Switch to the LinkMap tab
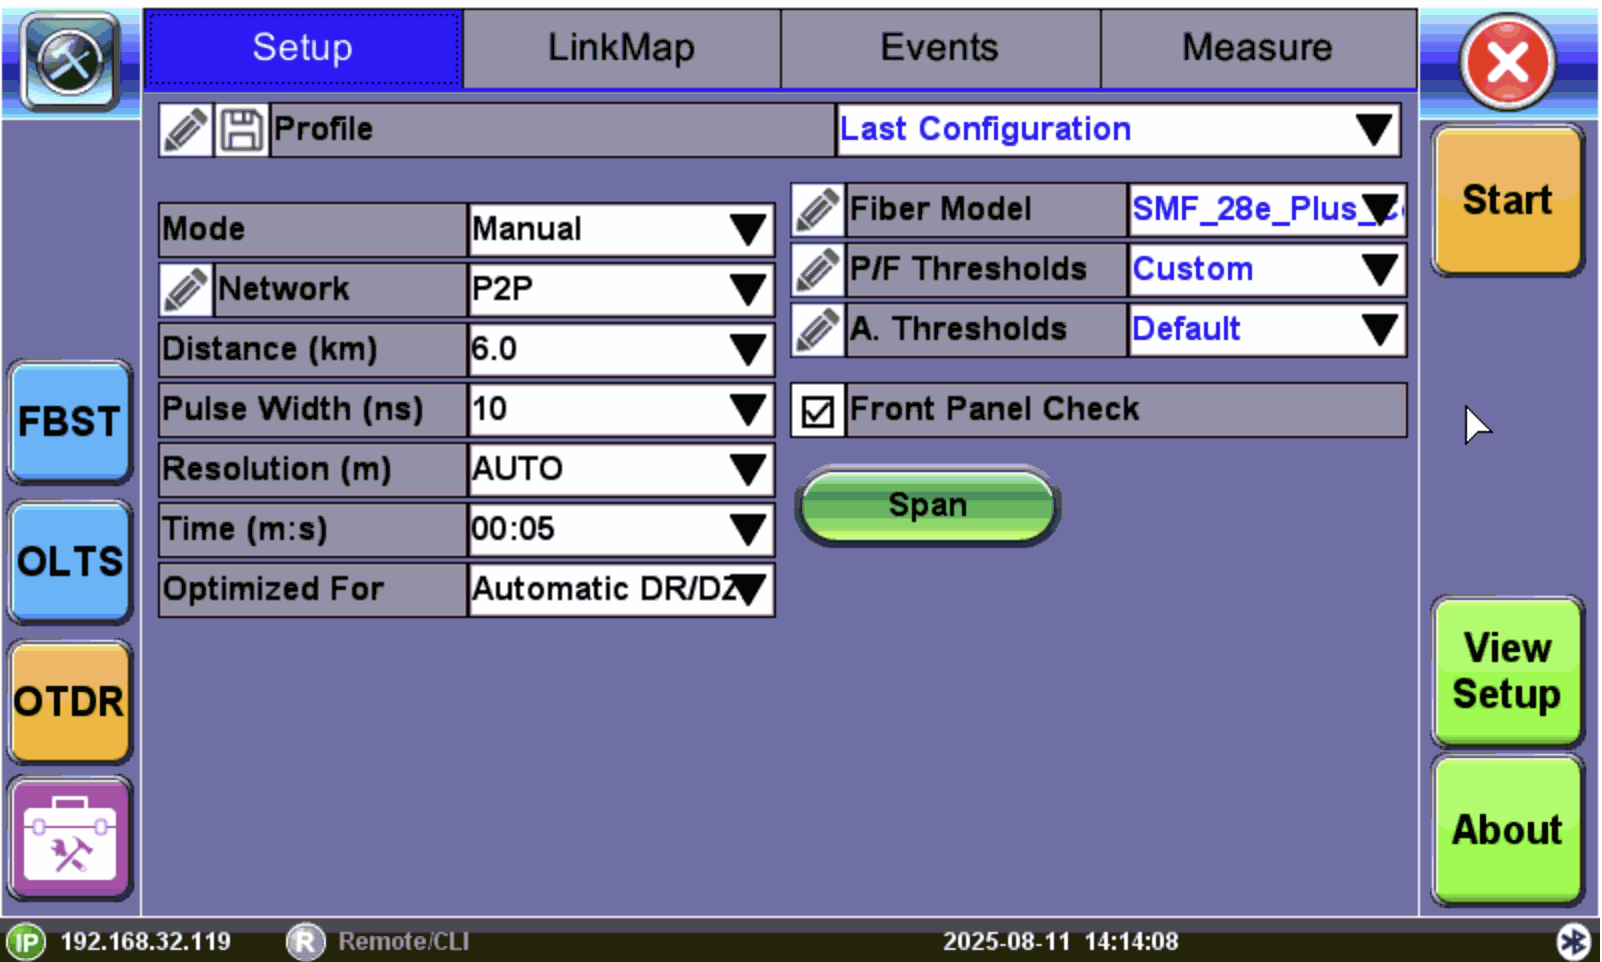The height and width of the screenshot is (962, 1602). (x=621, y=48)
